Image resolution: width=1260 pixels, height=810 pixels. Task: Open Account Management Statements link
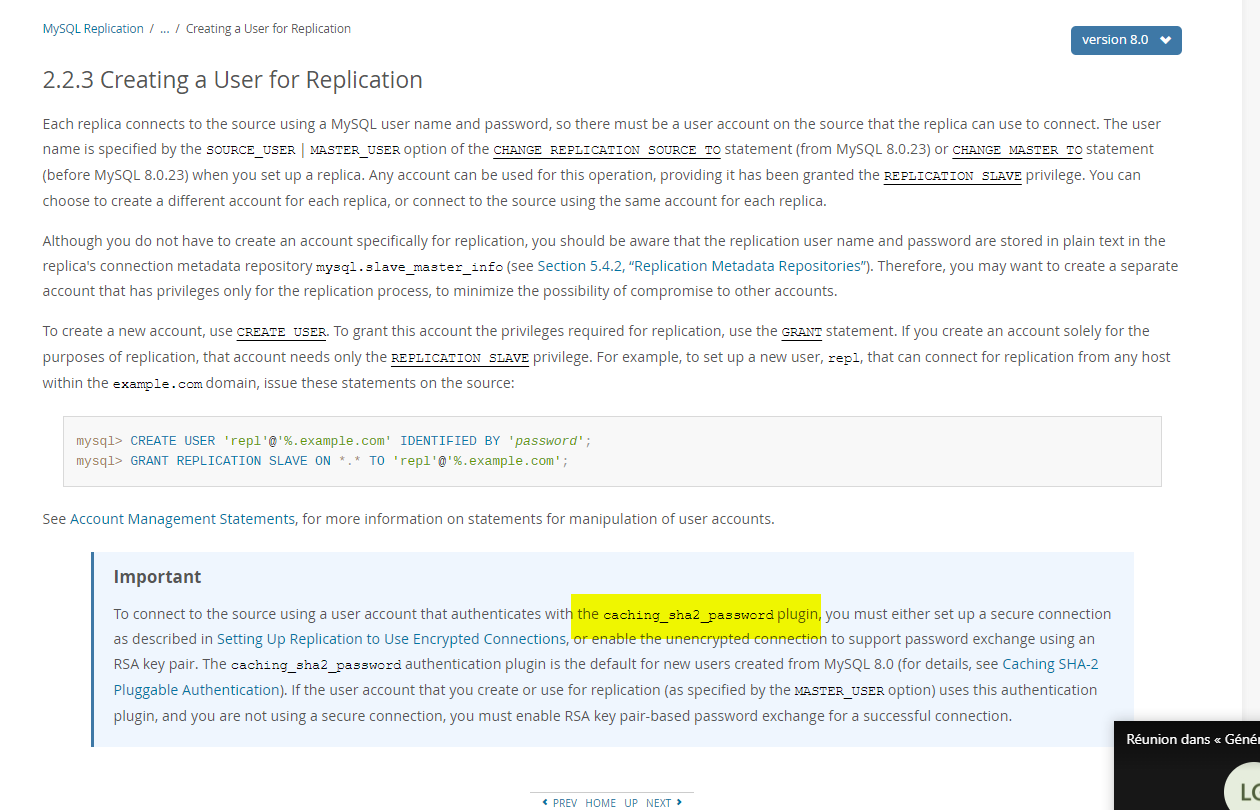pyautogui.click(x=182, y=519)
